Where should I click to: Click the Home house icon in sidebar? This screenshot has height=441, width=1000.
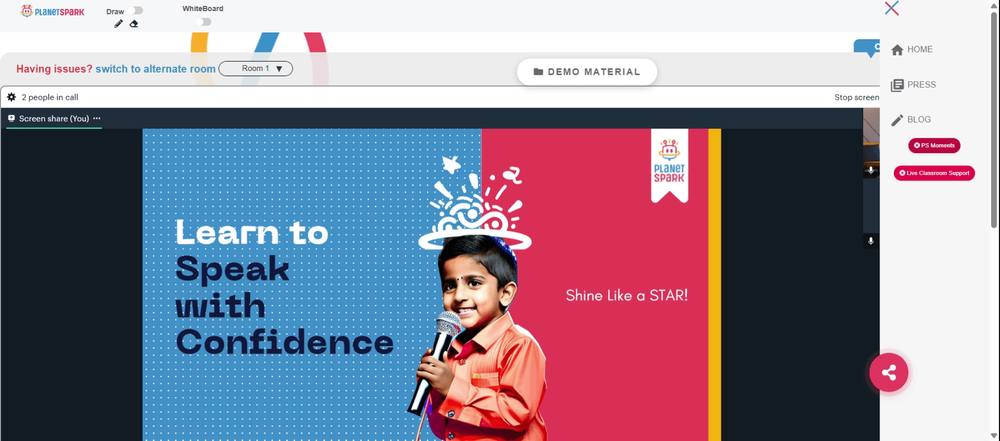point(897,50)
